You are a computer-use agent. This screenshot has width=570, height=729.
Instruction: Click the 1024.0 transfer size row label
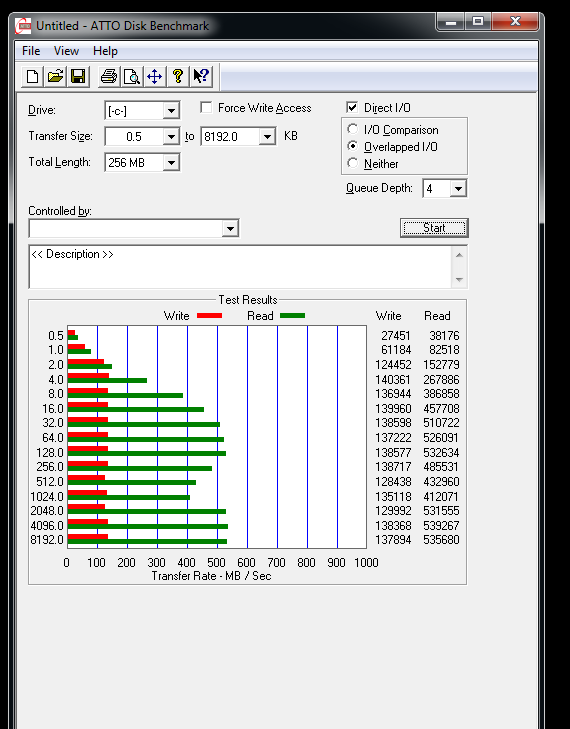(x=47, y=497)
